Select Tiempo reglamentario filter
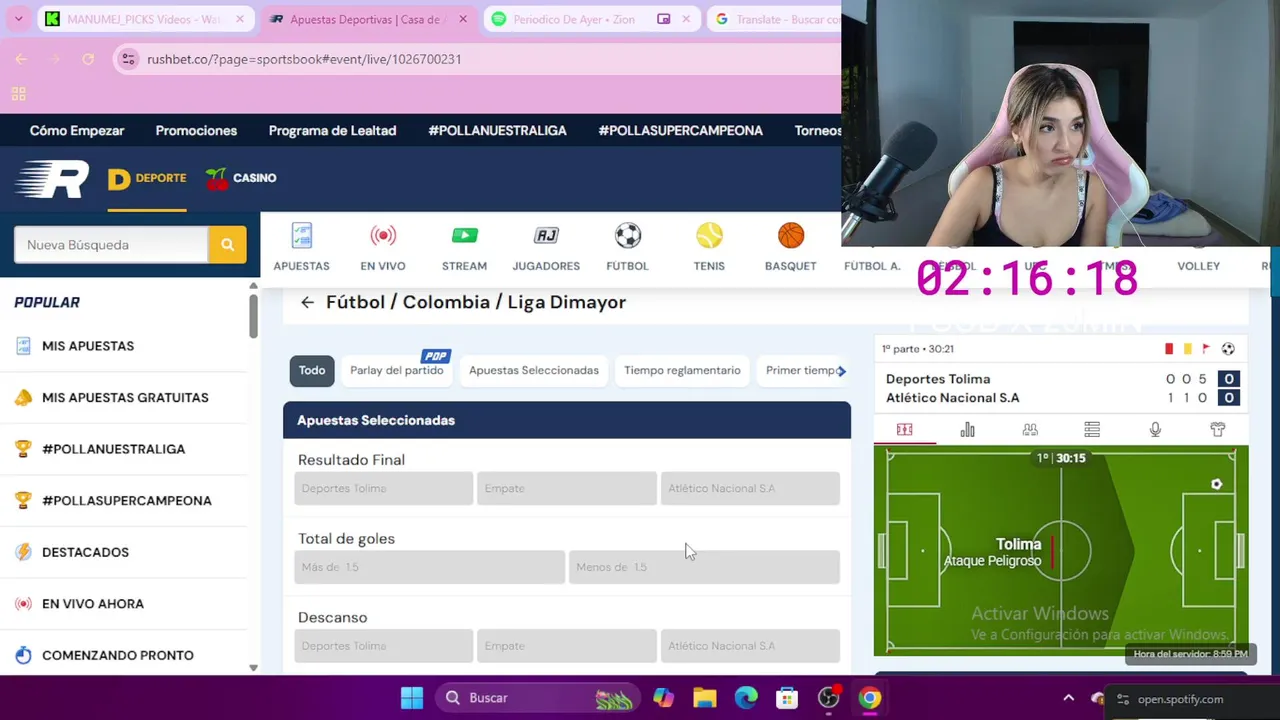Screen dimensions: 1280x720 (682, 370)
